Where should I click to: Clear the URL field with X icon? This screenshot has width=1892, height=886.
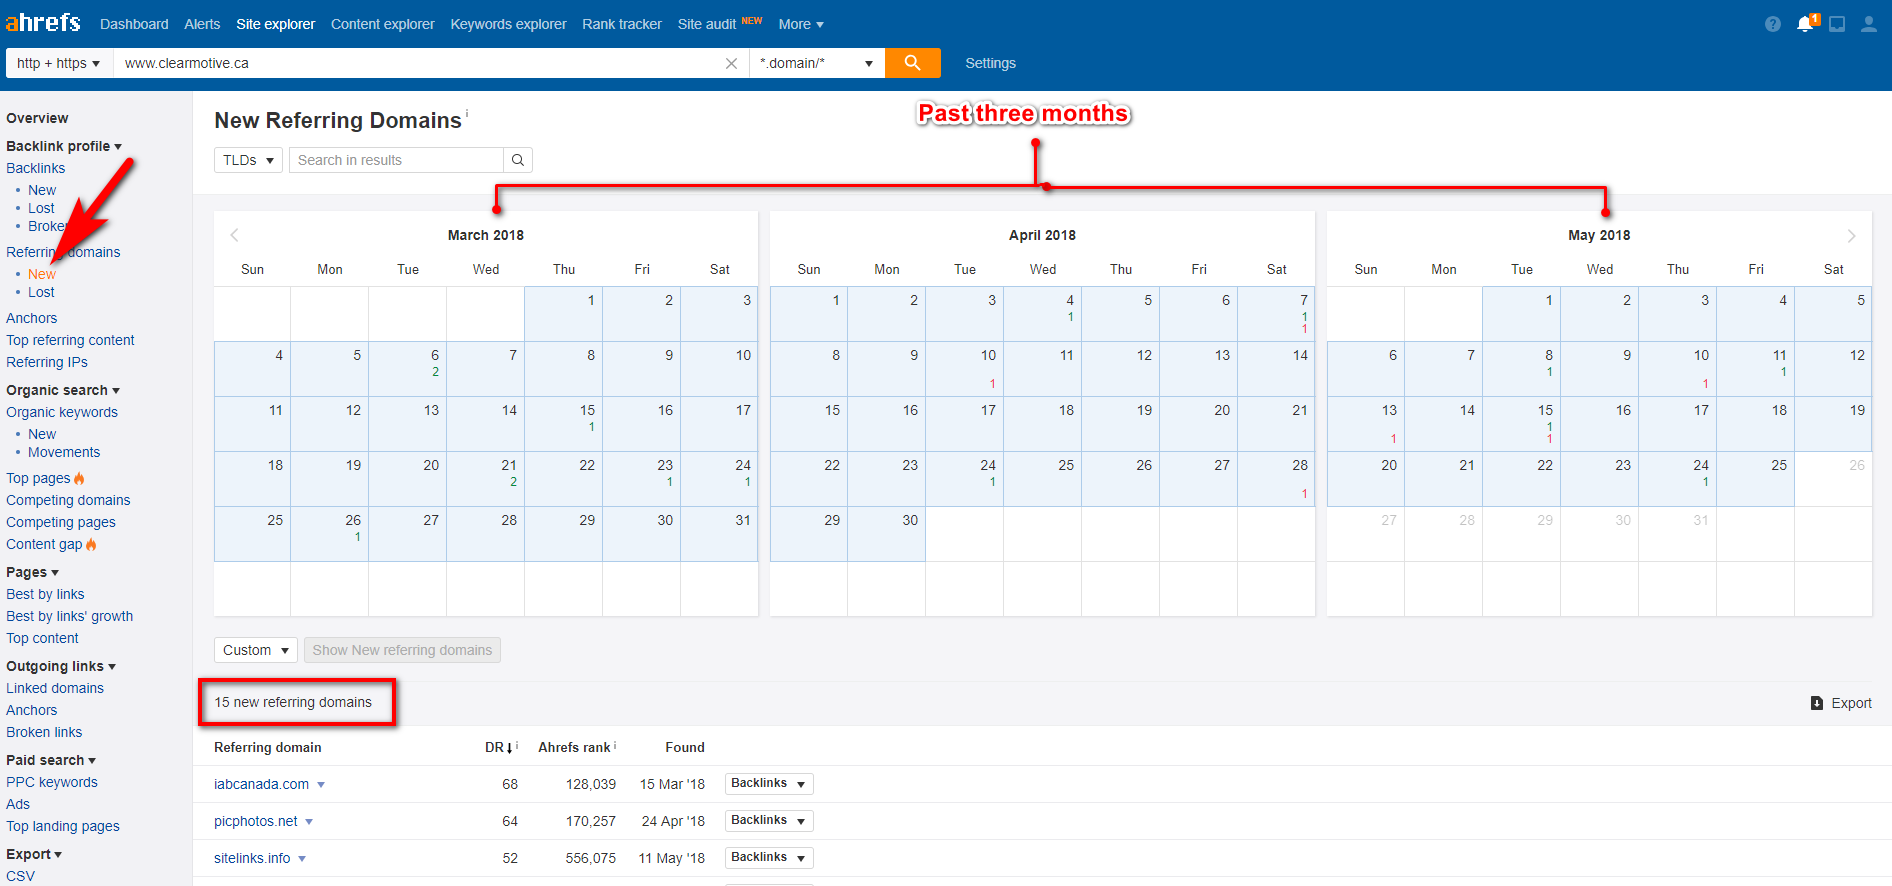(731, 63)
